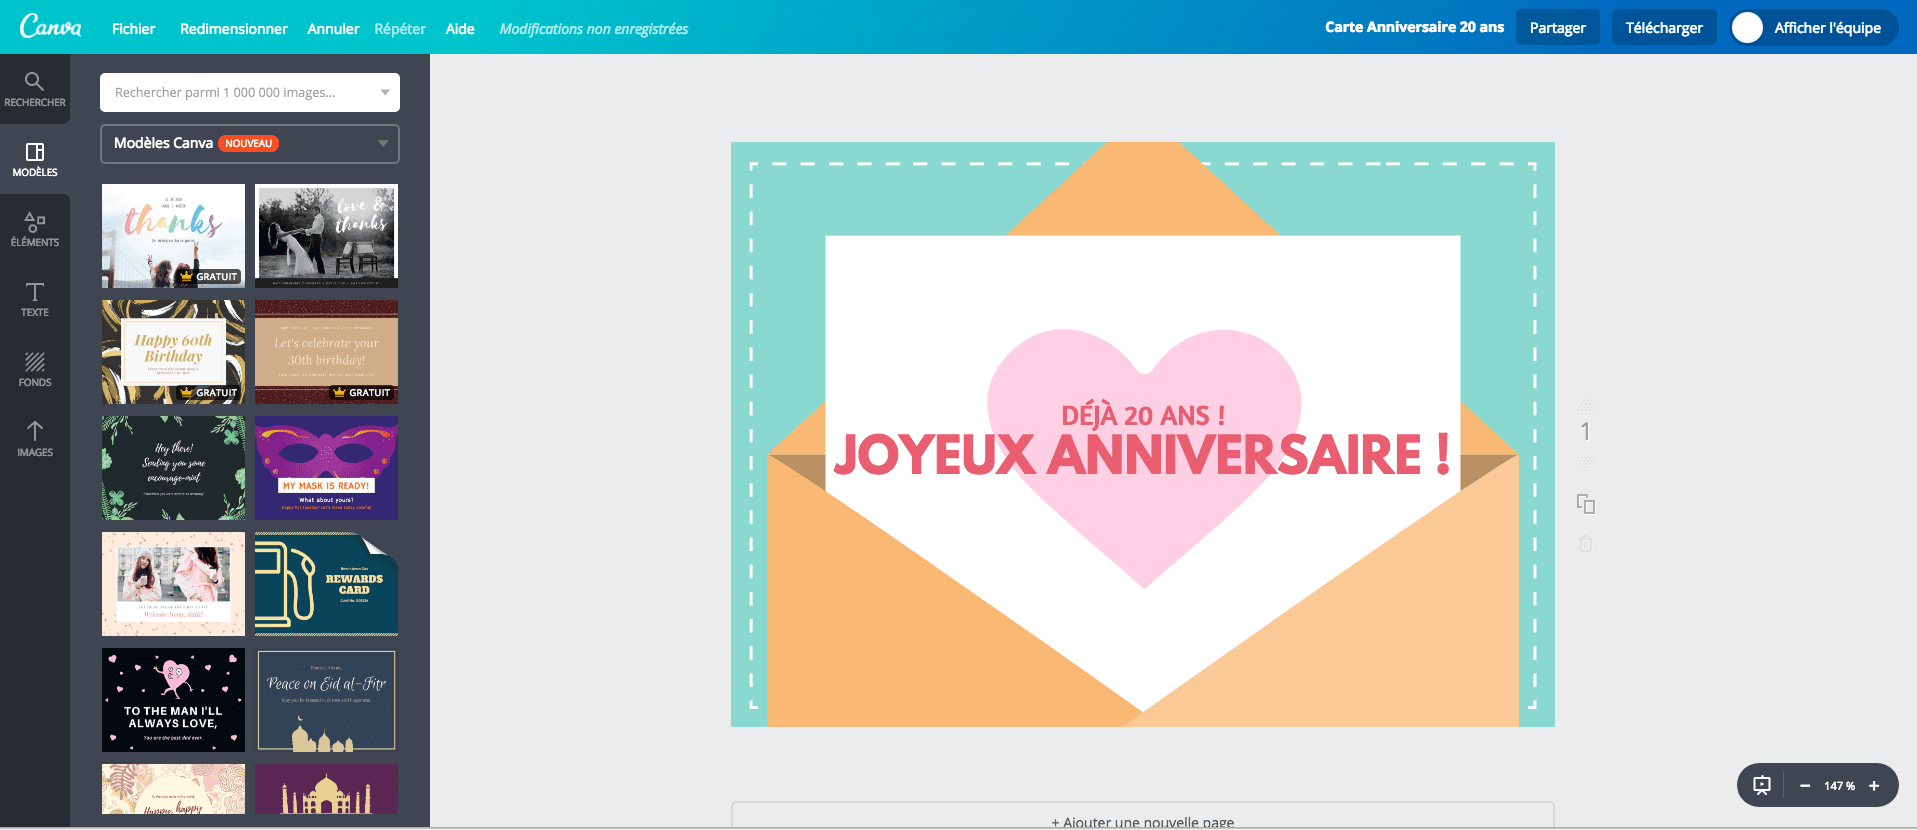Move page down with arrow below page number
This screenshot has height=830, width=1917.
[1585, 462]
